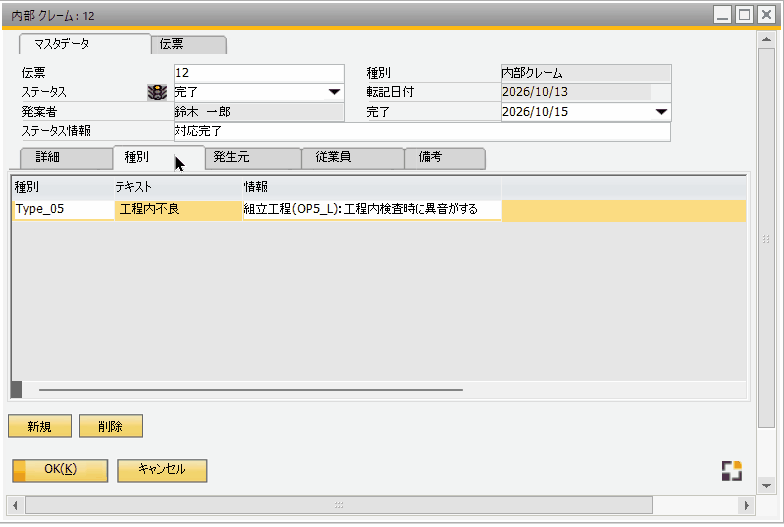Select the 種別 tab in the lower tab row
Viewport: 784px width, 527px height.
tap(159, 158)
